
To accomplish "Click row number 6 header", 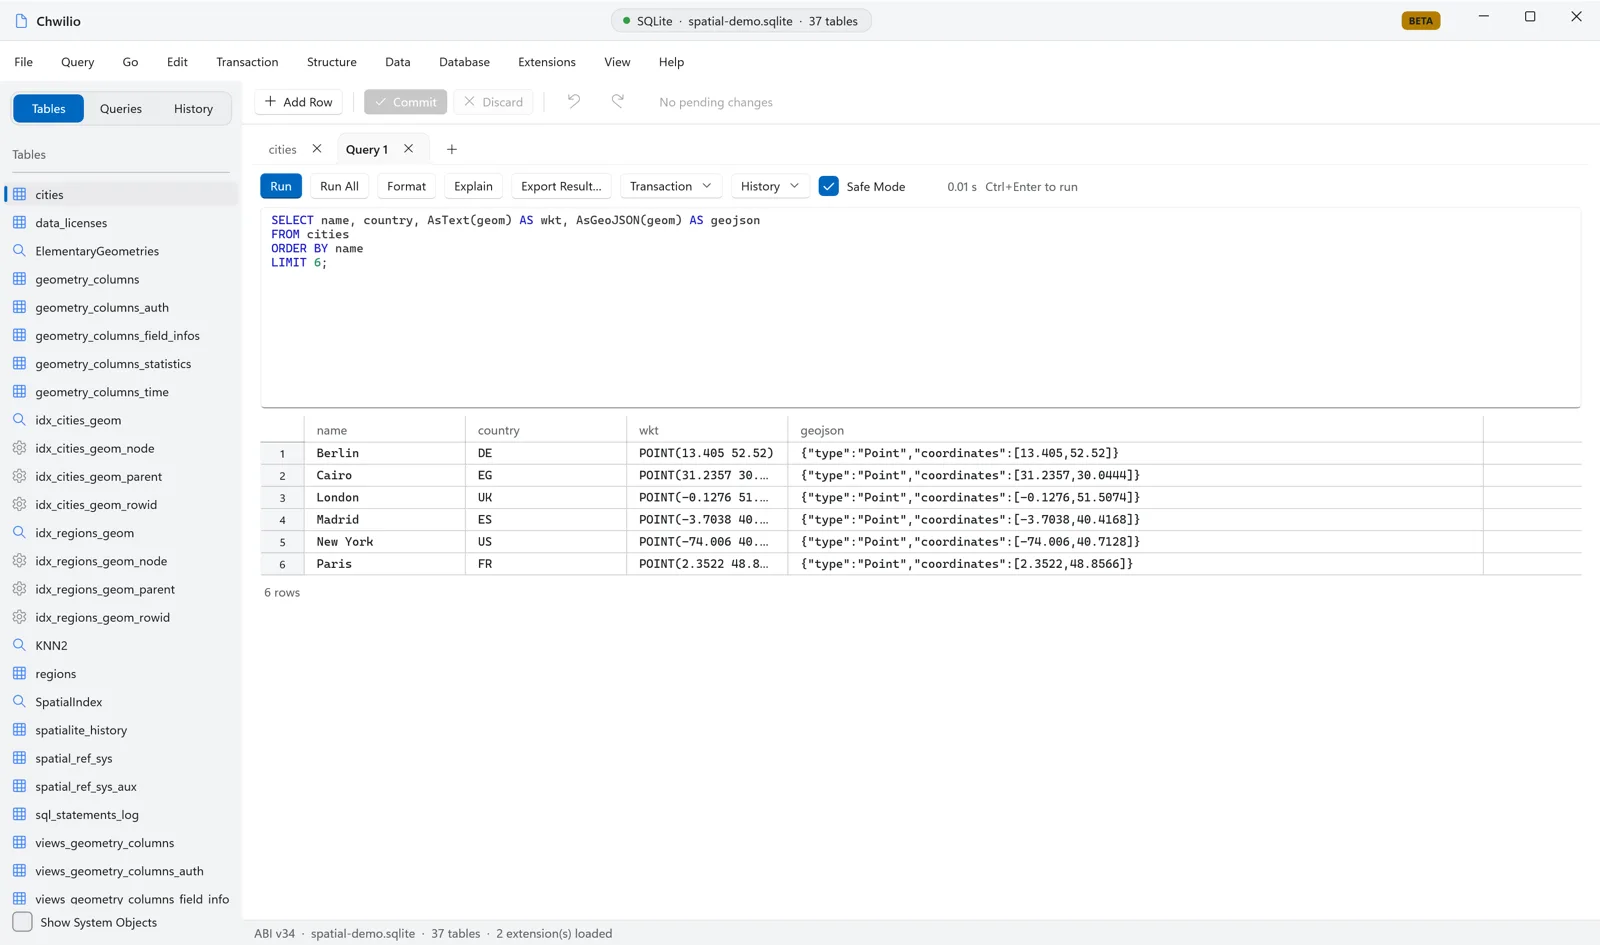I will pyautogui.click(x=282, y=564).
